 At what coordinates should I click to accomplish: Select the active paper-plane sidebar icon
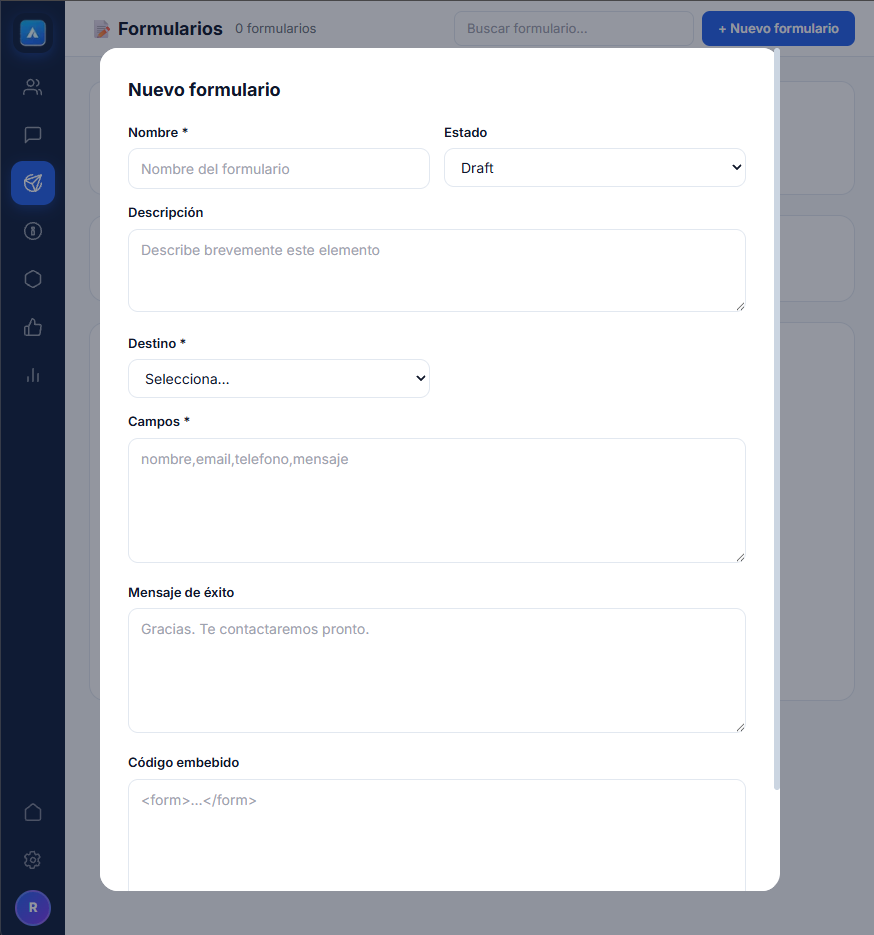[x=33, y=183]
